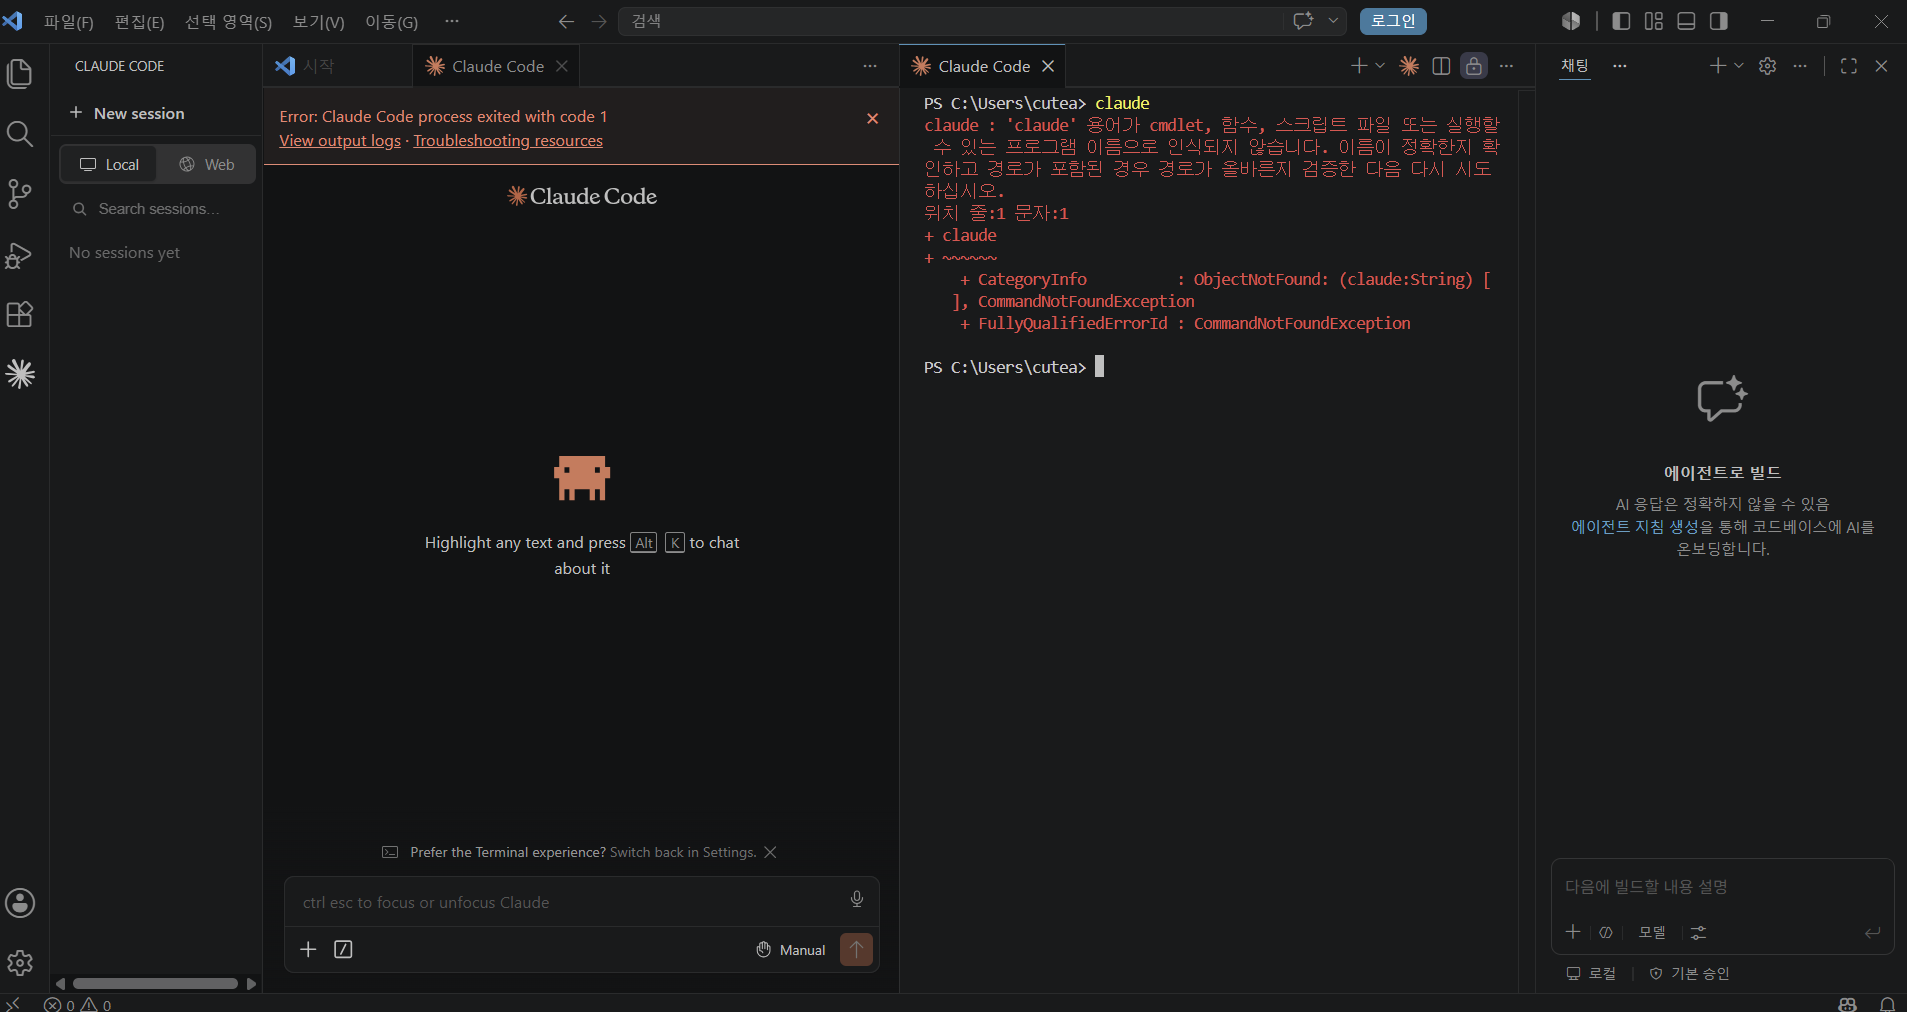Add context with plus in chat input
Screen dimensions: 1907x1012
[x=1573, y=932]
